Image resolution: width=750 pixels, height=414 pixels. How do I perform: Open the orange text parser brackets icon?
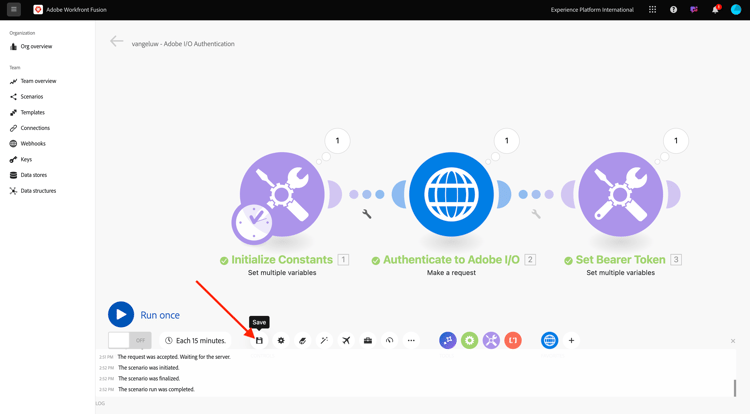coord(513,340)
